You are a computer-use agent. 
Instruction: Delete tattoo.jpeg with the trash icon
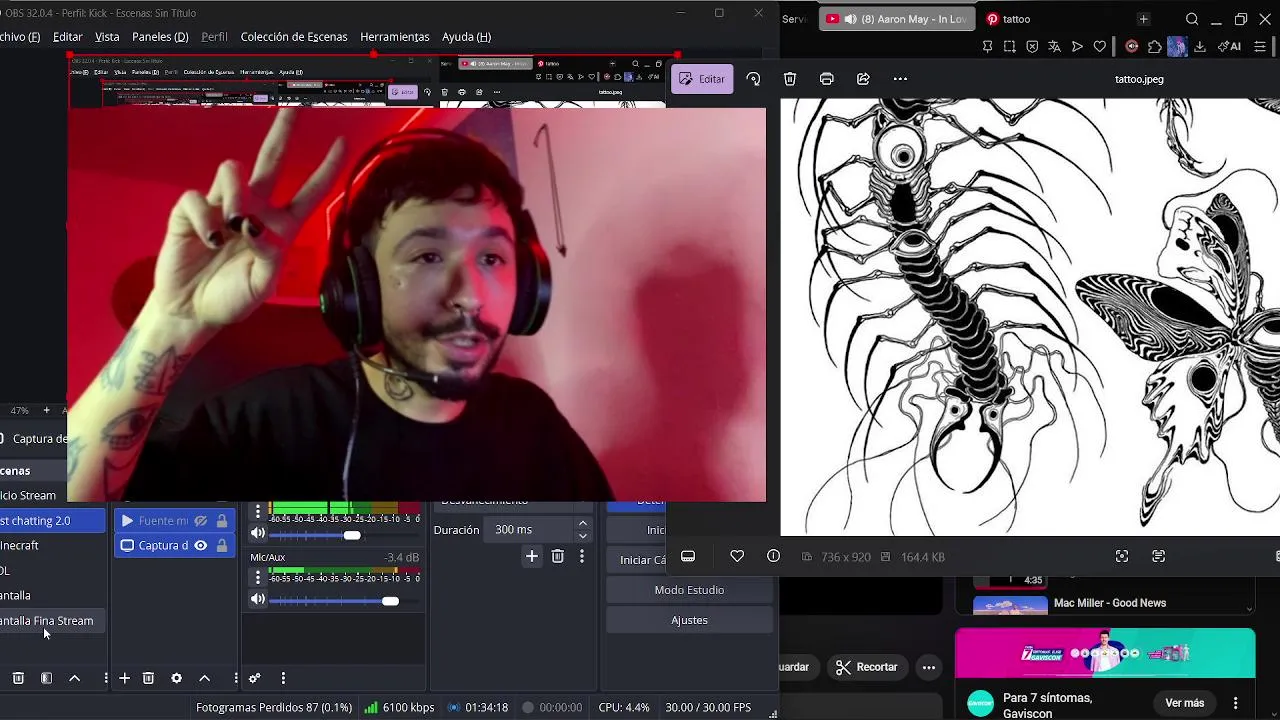[x=790, y=79]
